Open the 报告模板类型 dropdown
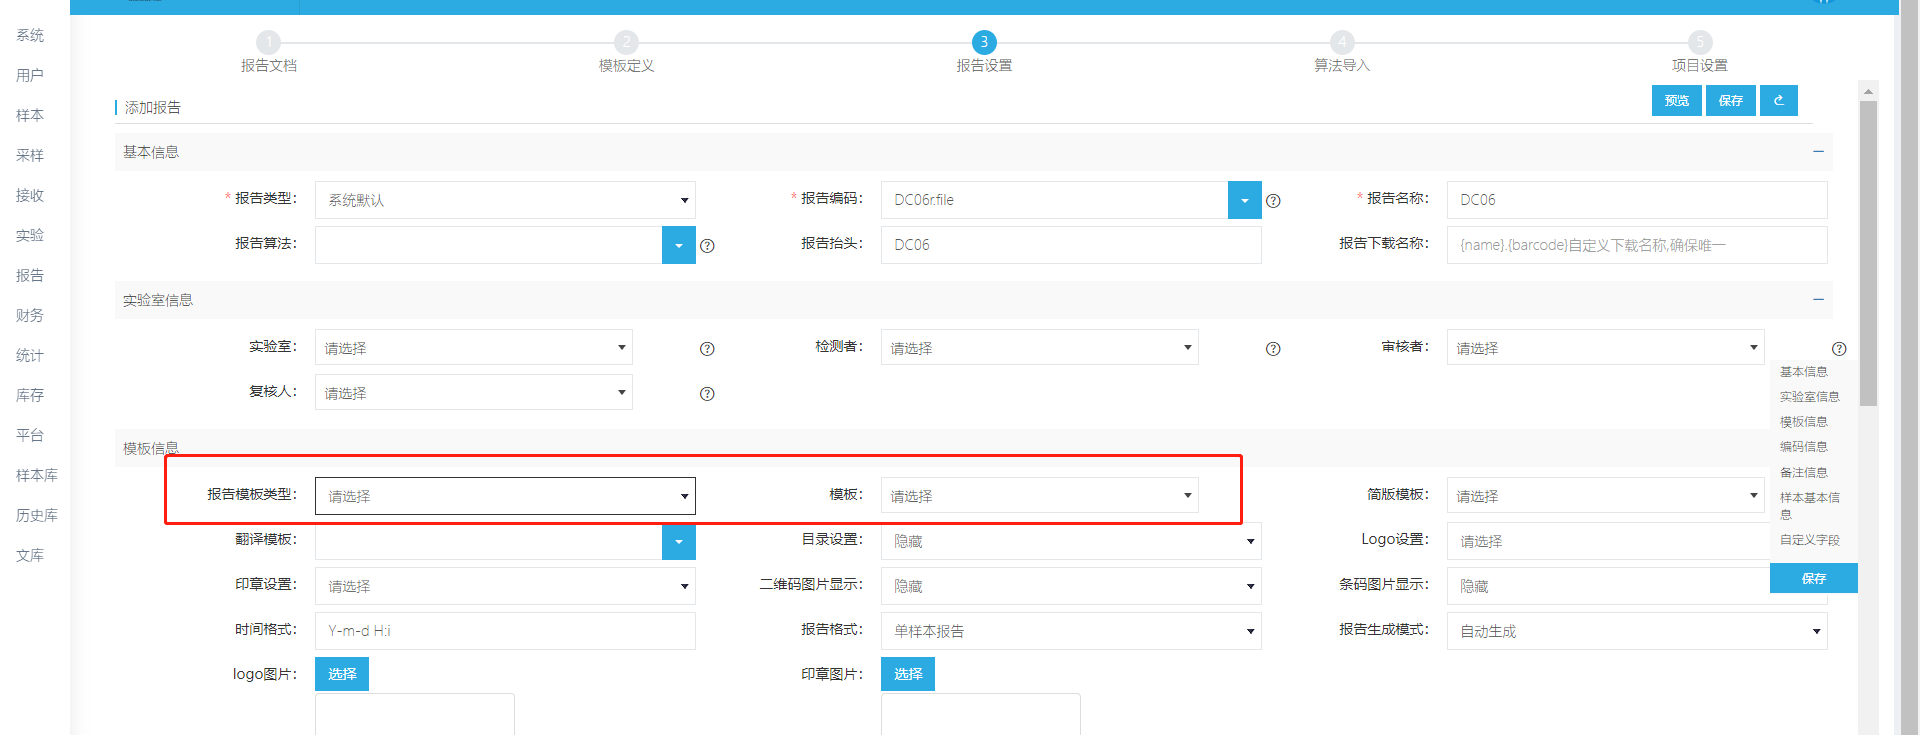 click(x=505, y=496)
